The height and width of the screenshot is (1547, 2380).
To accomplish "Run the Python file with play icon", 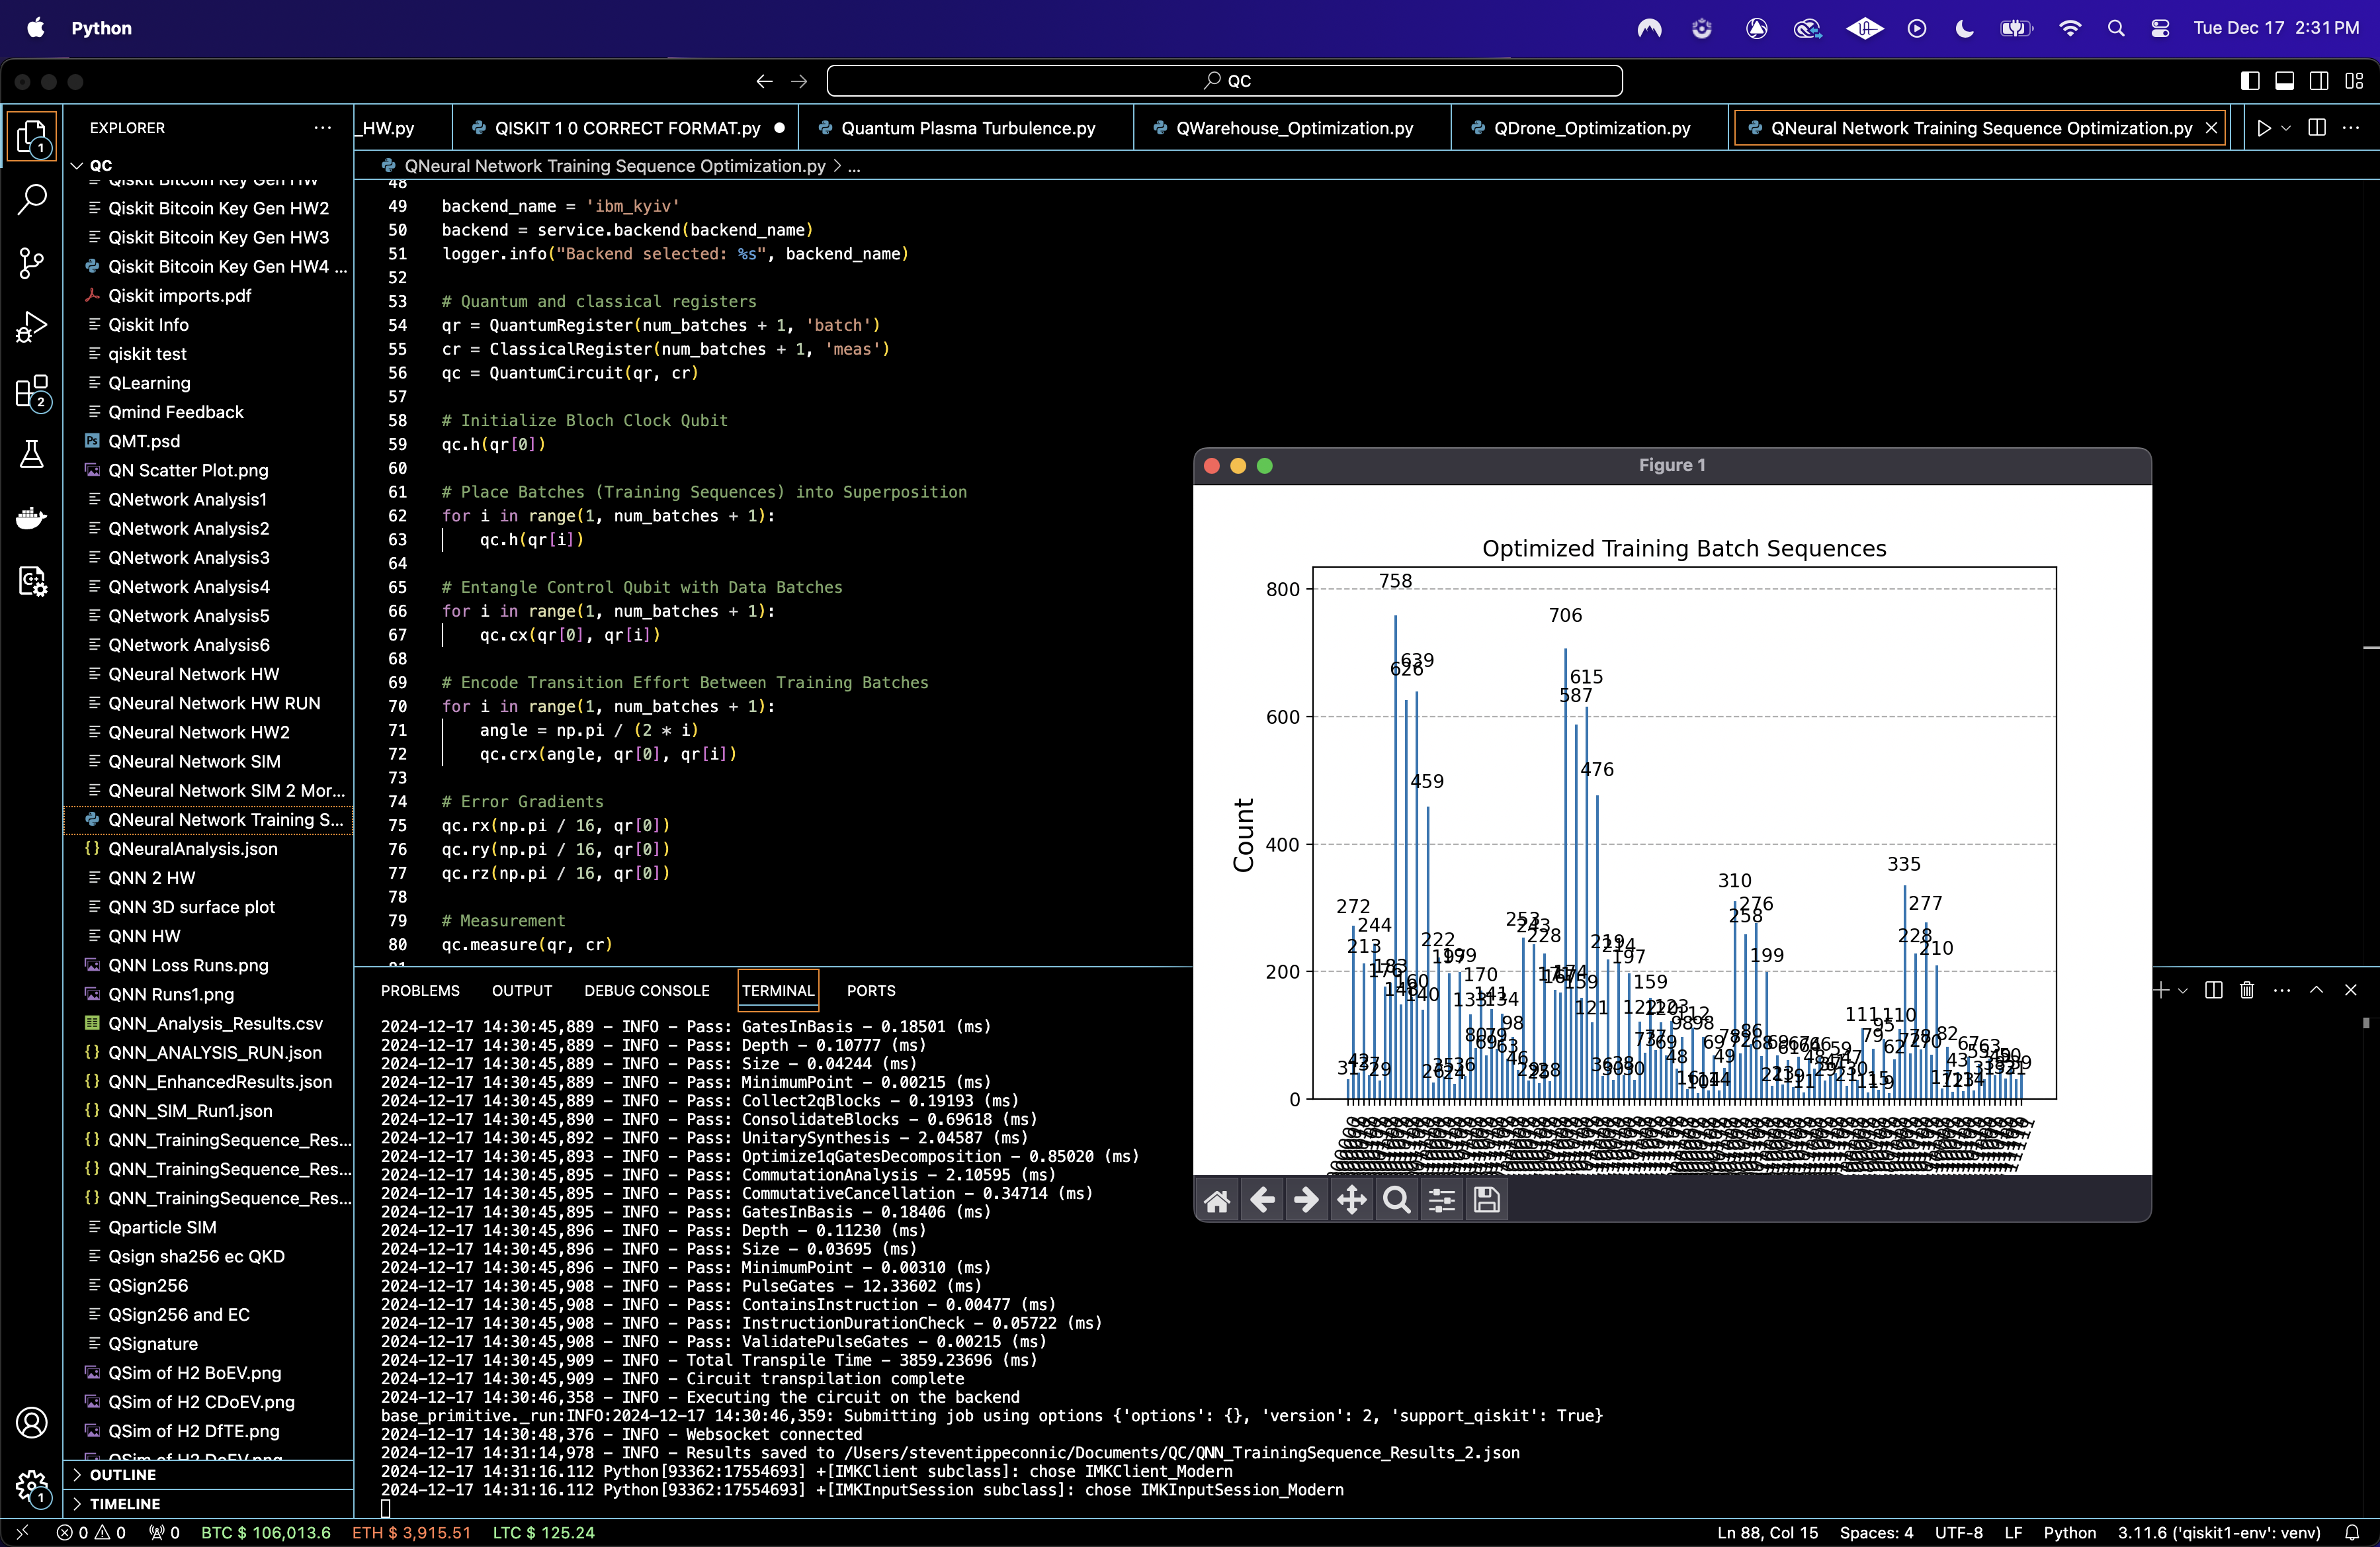I will pos(2264,128).
